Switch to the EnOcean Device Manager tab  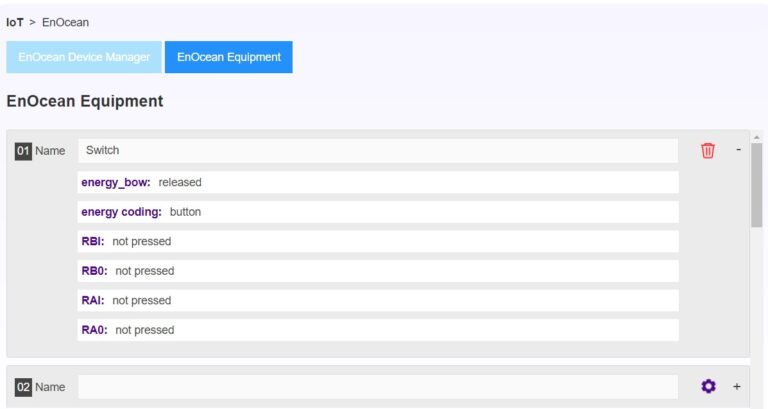(84, 57)
